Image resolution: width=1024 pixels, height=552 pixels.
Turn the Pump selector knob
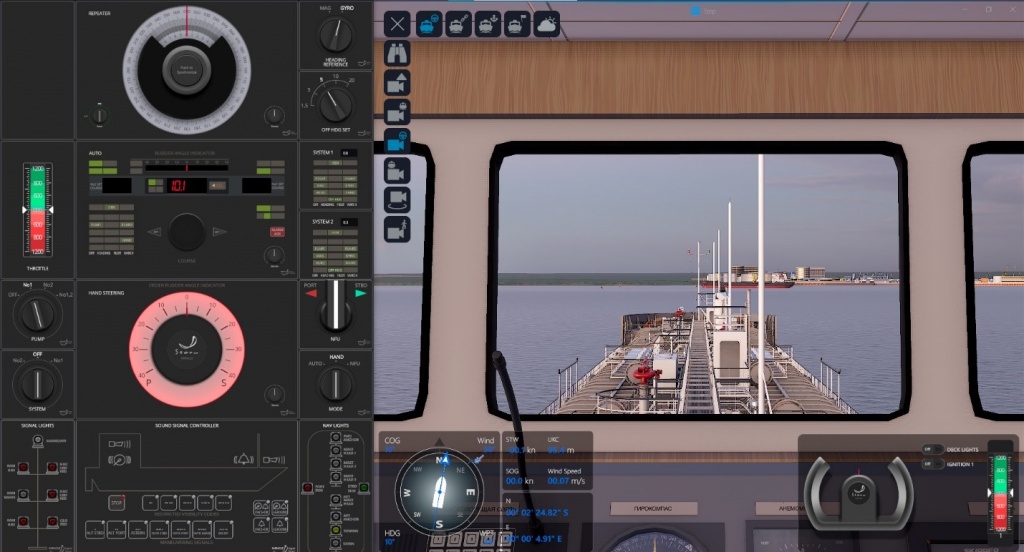click(x=37, y=316)
